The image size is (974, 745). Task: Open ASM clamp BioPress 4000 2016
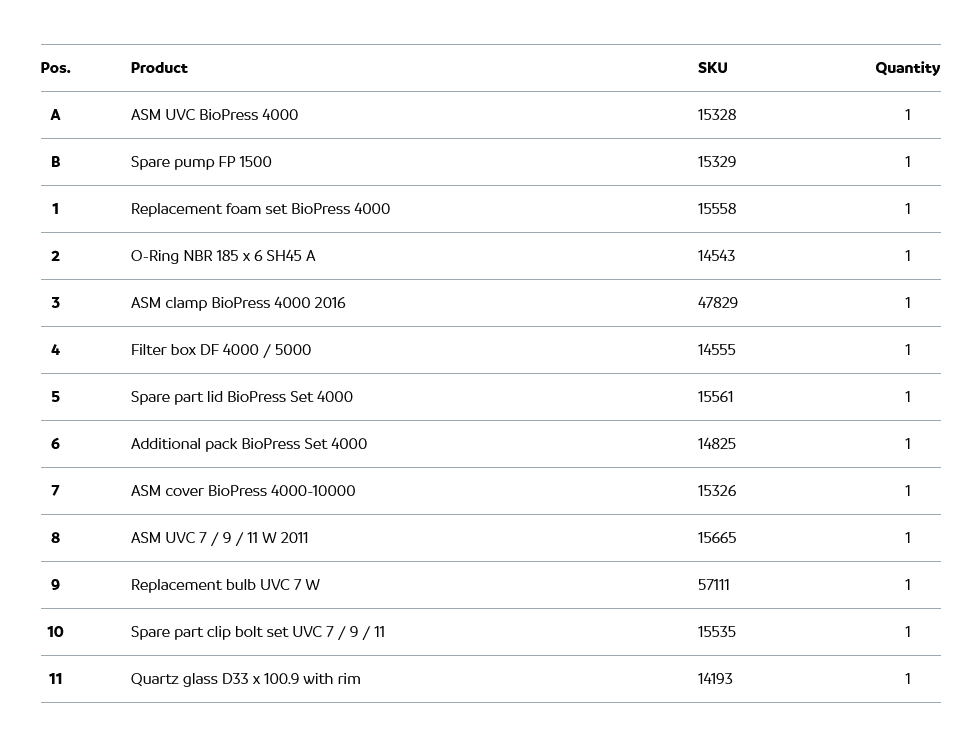[238, 303]
